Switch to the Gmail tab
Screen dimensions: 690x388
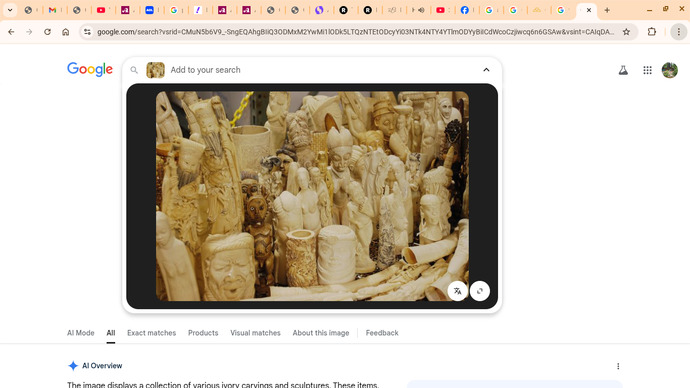(x=52, y=10)
